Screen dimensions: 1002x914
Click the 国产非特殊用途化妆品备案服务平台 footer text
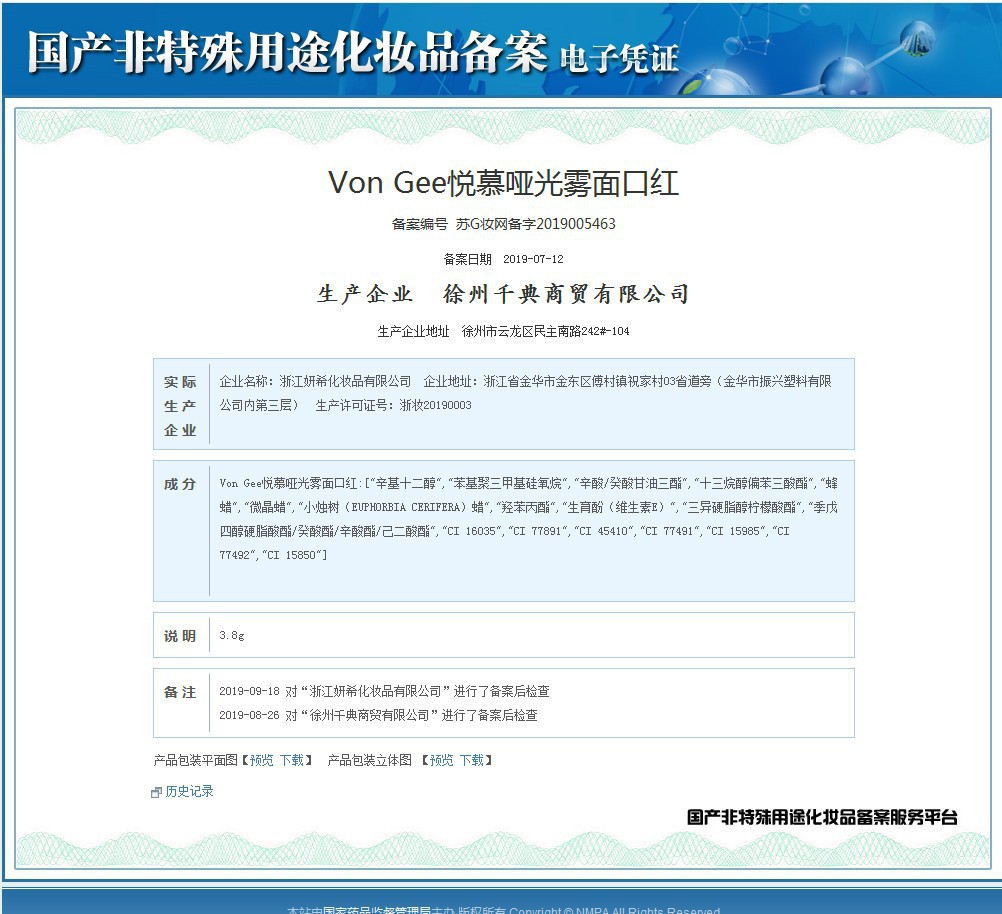click(822, 817)
